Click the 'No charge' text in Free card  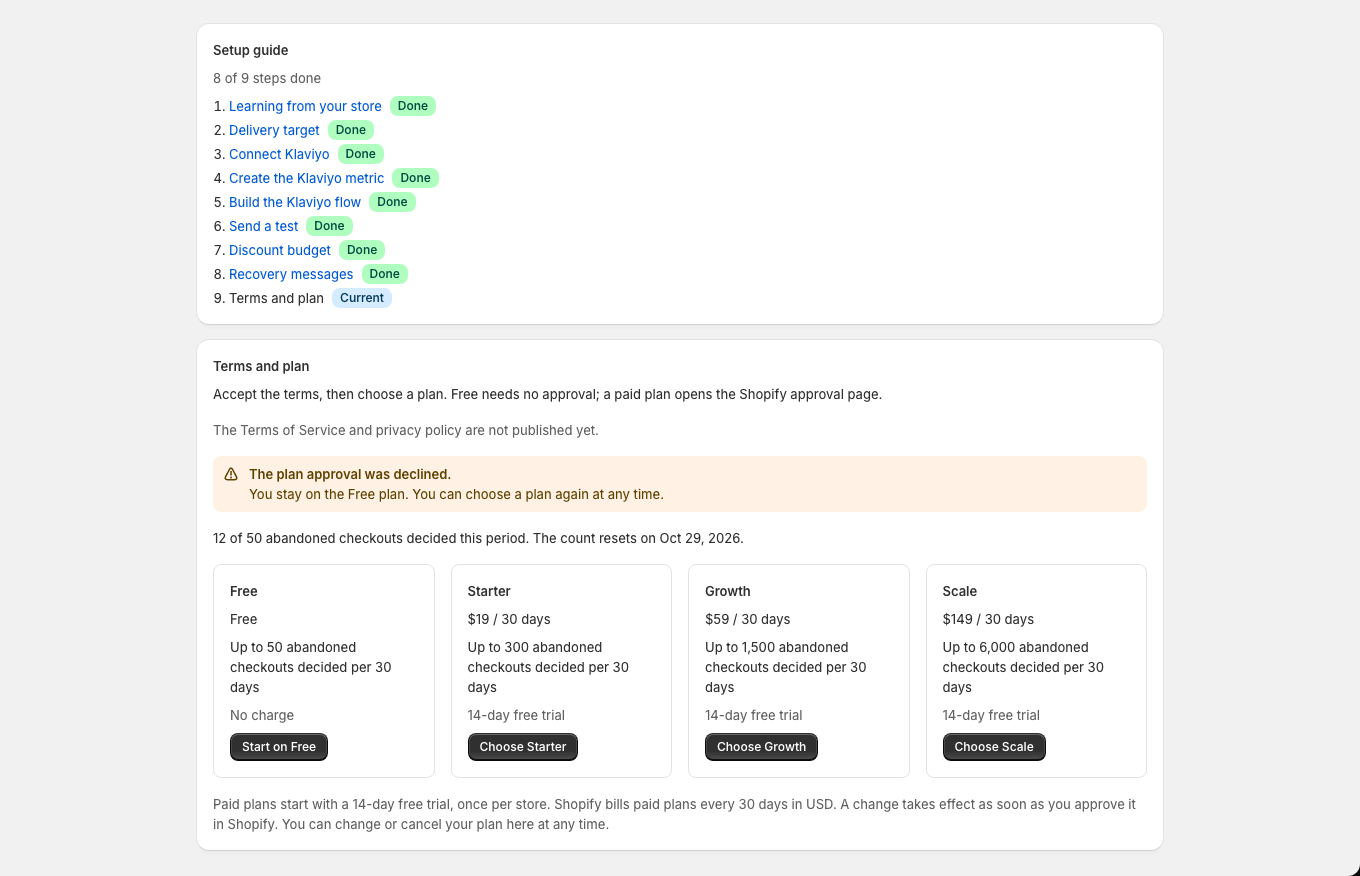coord(262,715)
